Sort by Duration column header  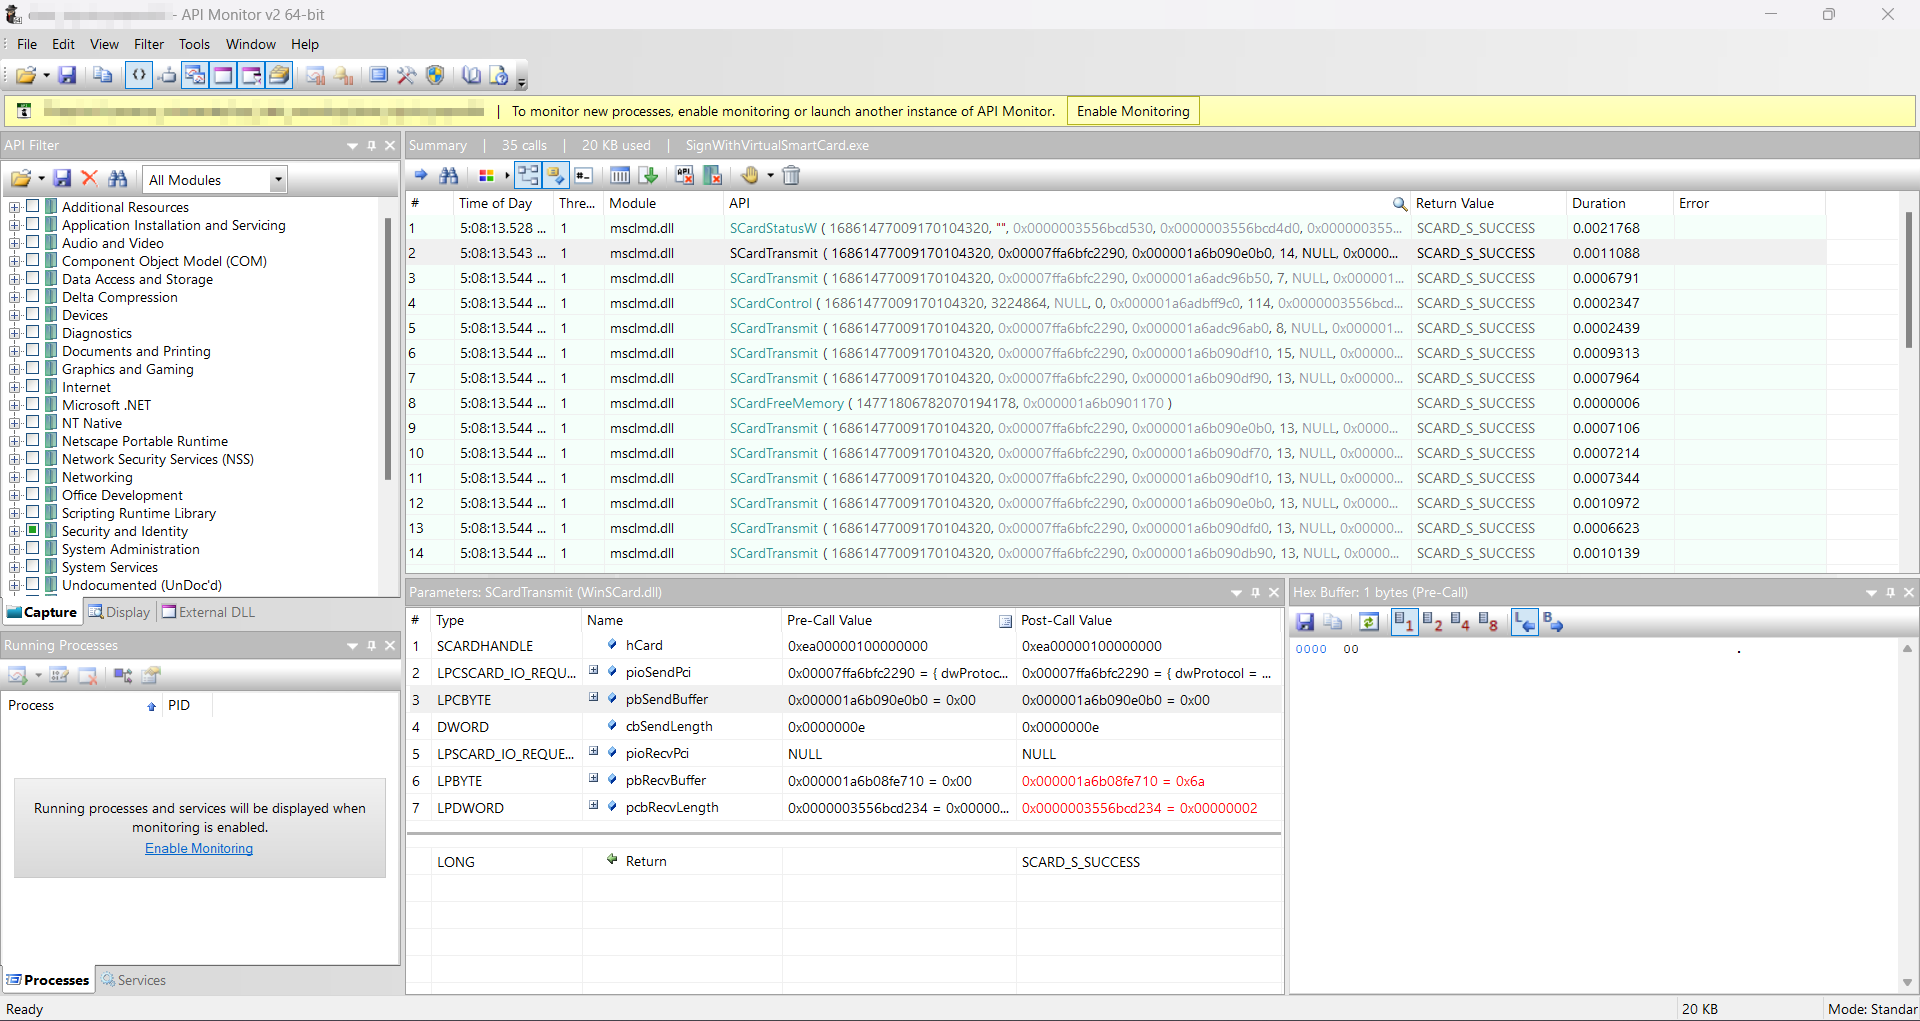[x=1619, y=203]
